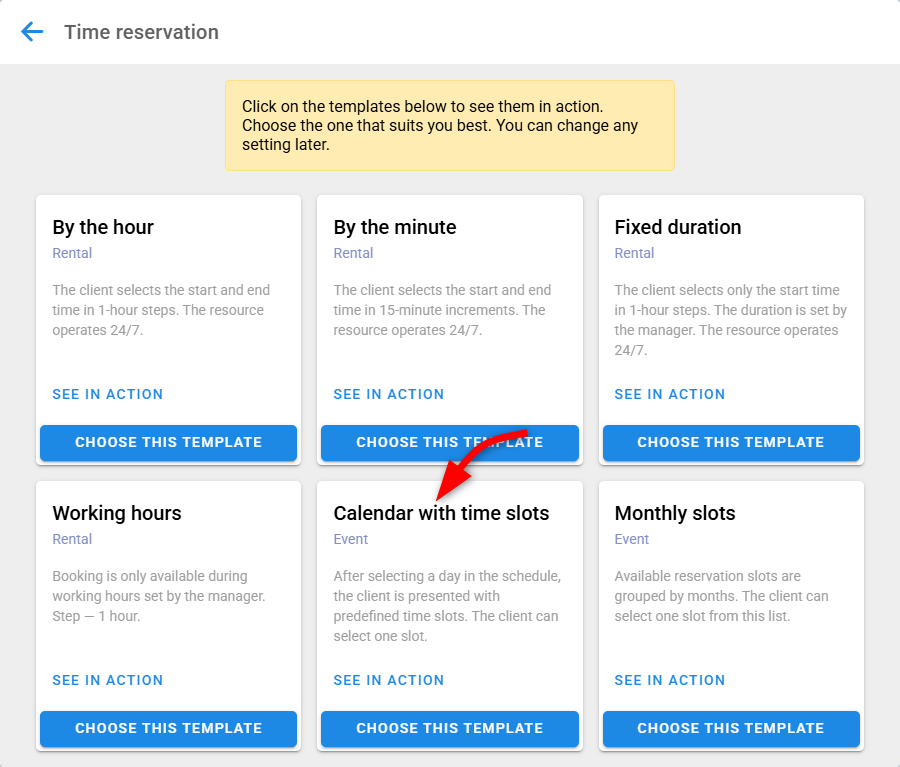Click the back arrow icon
Viewport: 900px width, 767px height.
(32, 32)
